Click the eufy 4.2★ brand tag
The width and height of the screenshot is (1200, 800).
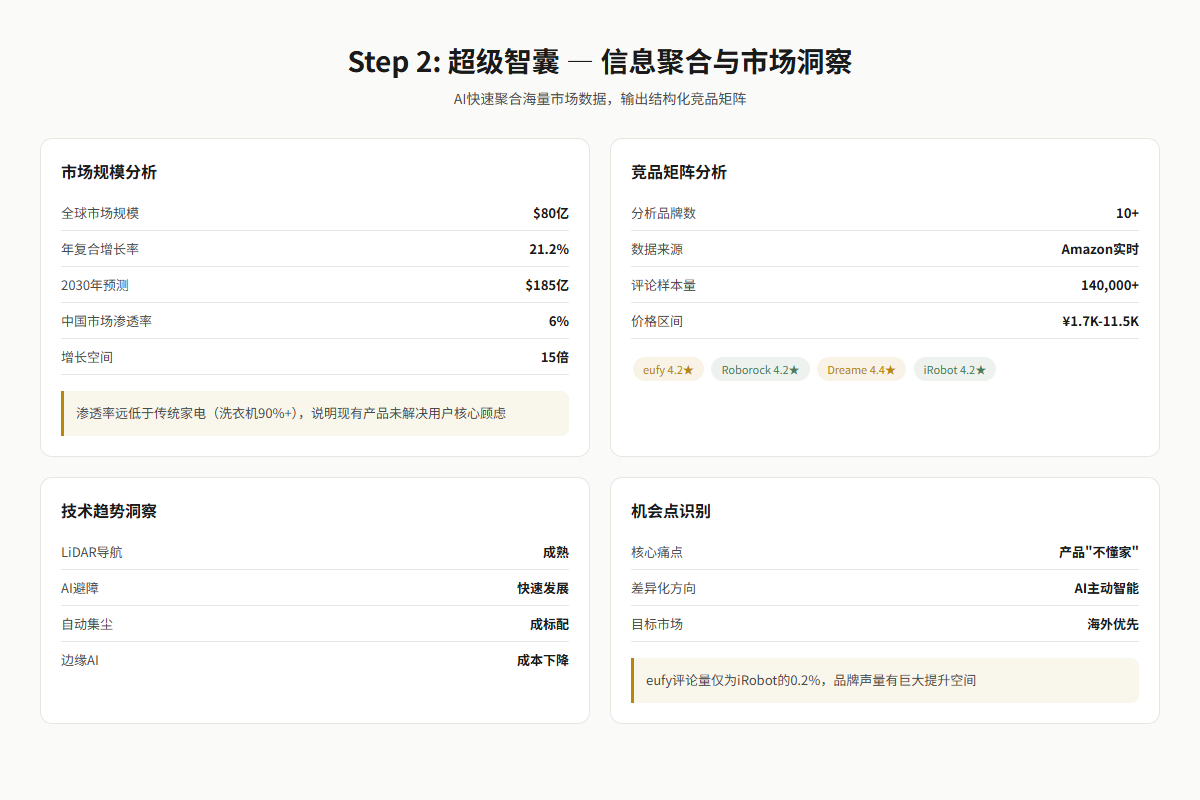click(668, 370)
